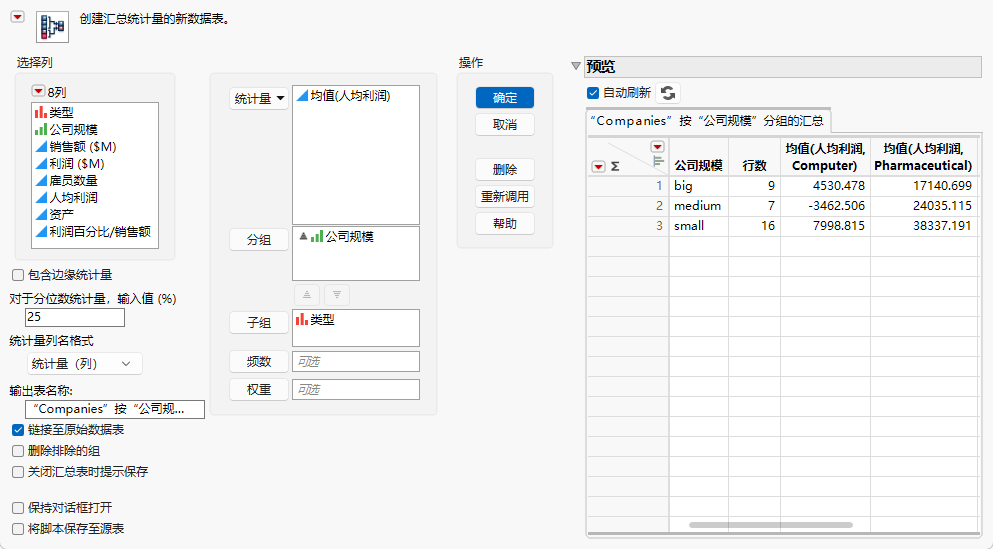
Task: Click the cell 'big' in preview
Action: pos(699,186)
